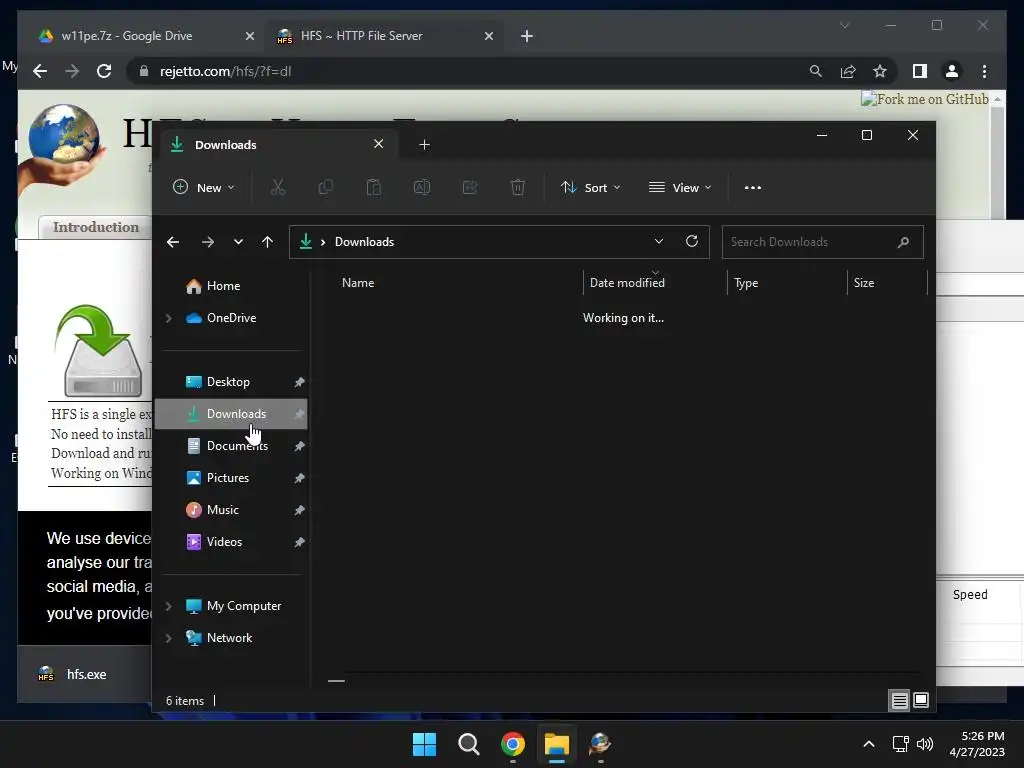The width and height of the screenshot is (1024, 768).
Task: Click the Chrome address bar URL
Action: pos(225,71)
